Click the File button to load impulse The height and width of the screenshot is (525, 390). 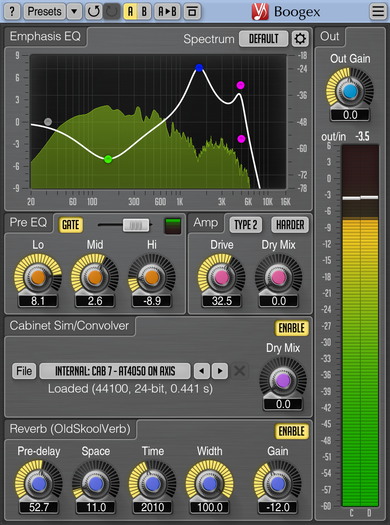tap(24, 371)
